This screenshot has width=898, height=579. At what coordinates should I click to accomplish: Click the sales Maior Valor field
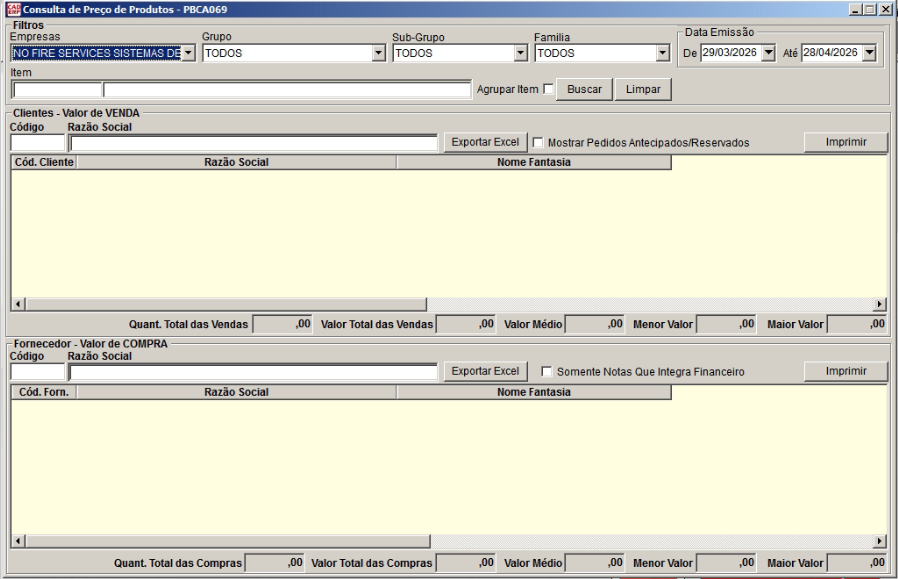coord(857,324)
